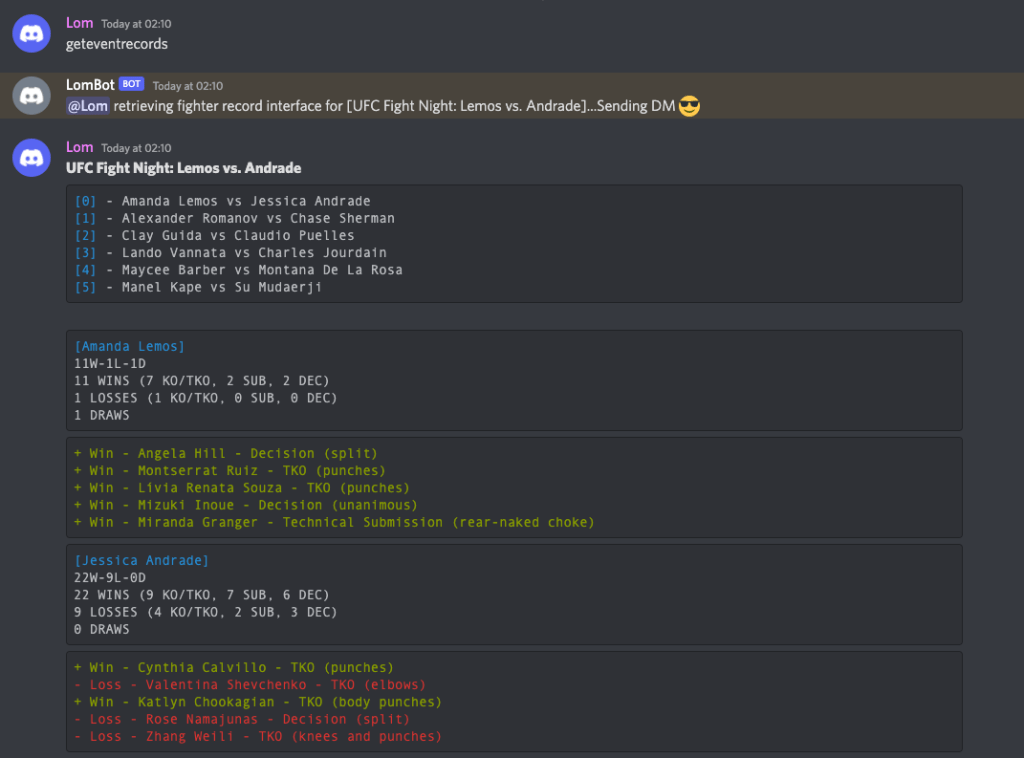Screen dimensions: 1024x758
Task: Click the Win - Angela Hill result line
Action: pyautogui.click(x=225, y=454)
